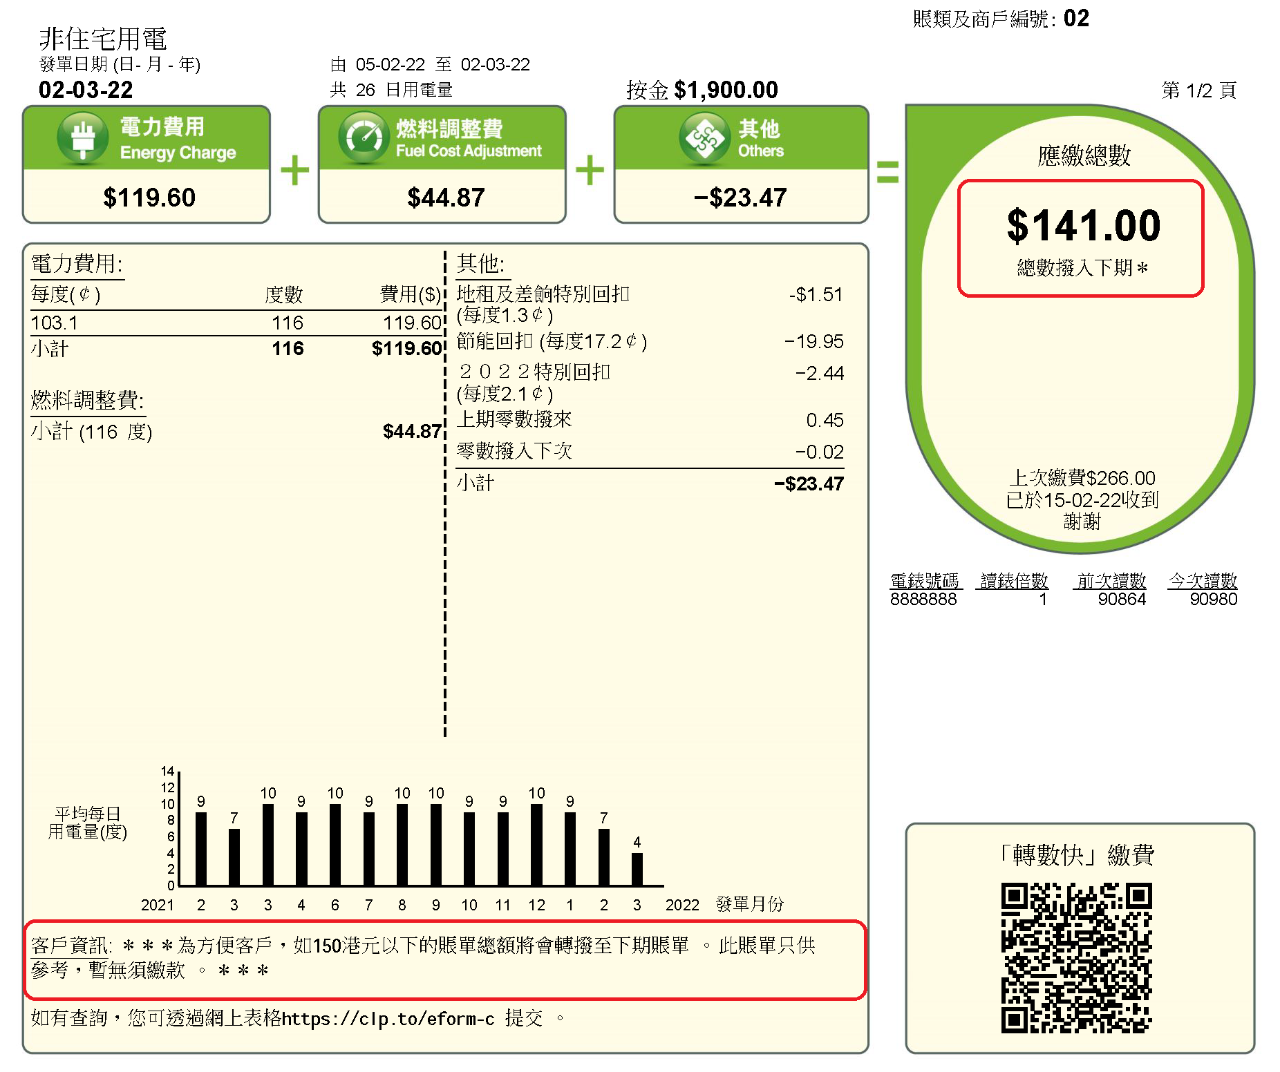Click the Energy Charge amount $119.60

click(x=149, y=198)
